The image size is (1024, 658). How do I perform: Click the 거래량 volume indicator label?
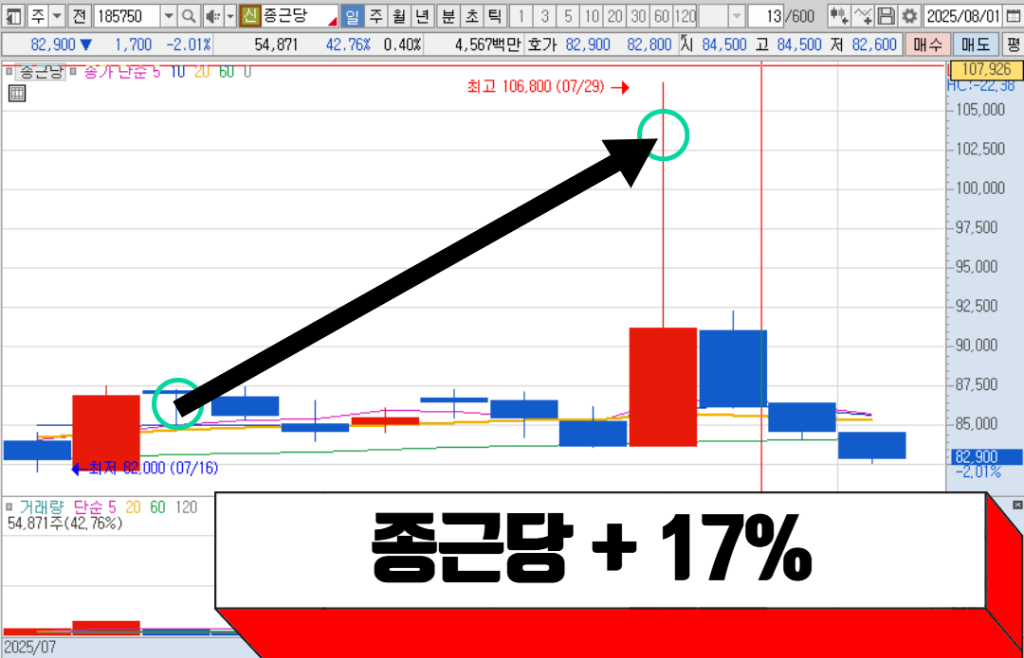42,507
